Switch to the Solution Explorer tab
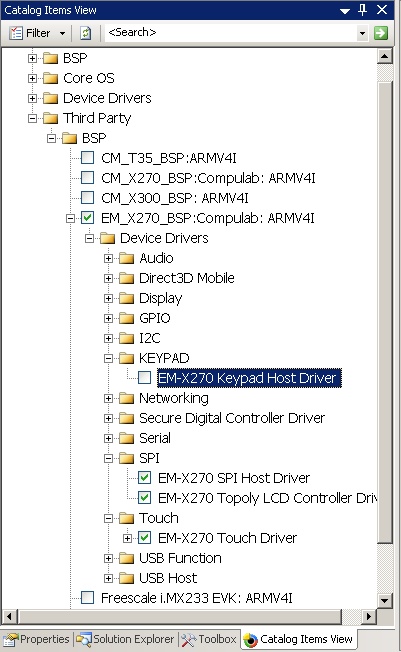 (126, 639)
